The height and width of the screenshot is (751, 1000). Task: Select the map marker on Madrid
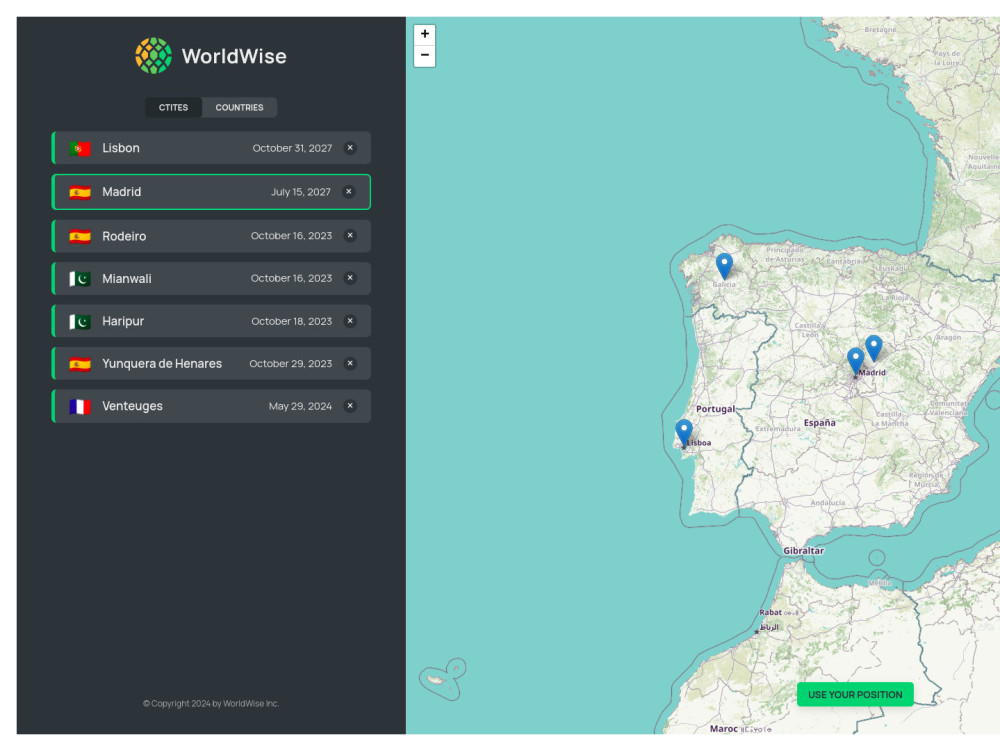pos(855,361)
